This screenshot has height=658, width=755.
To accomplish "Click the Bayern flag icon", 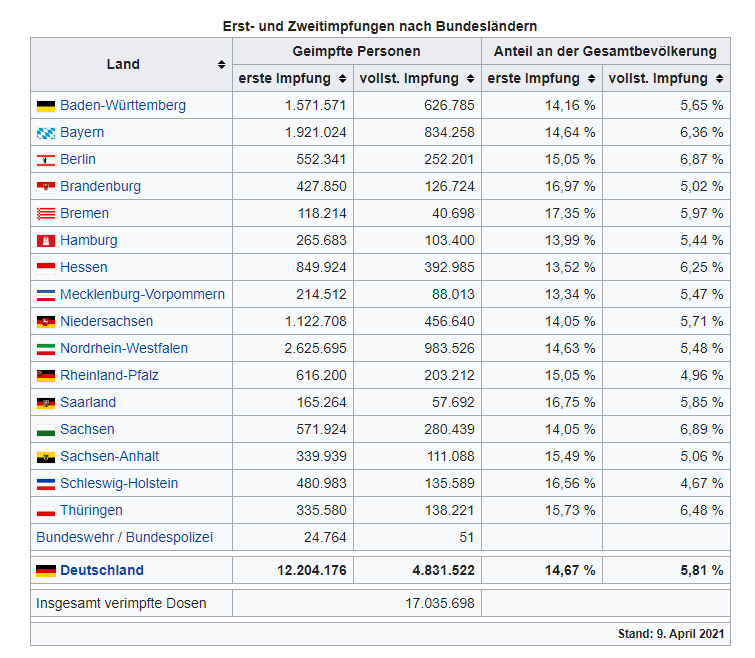I will [45, 132].
